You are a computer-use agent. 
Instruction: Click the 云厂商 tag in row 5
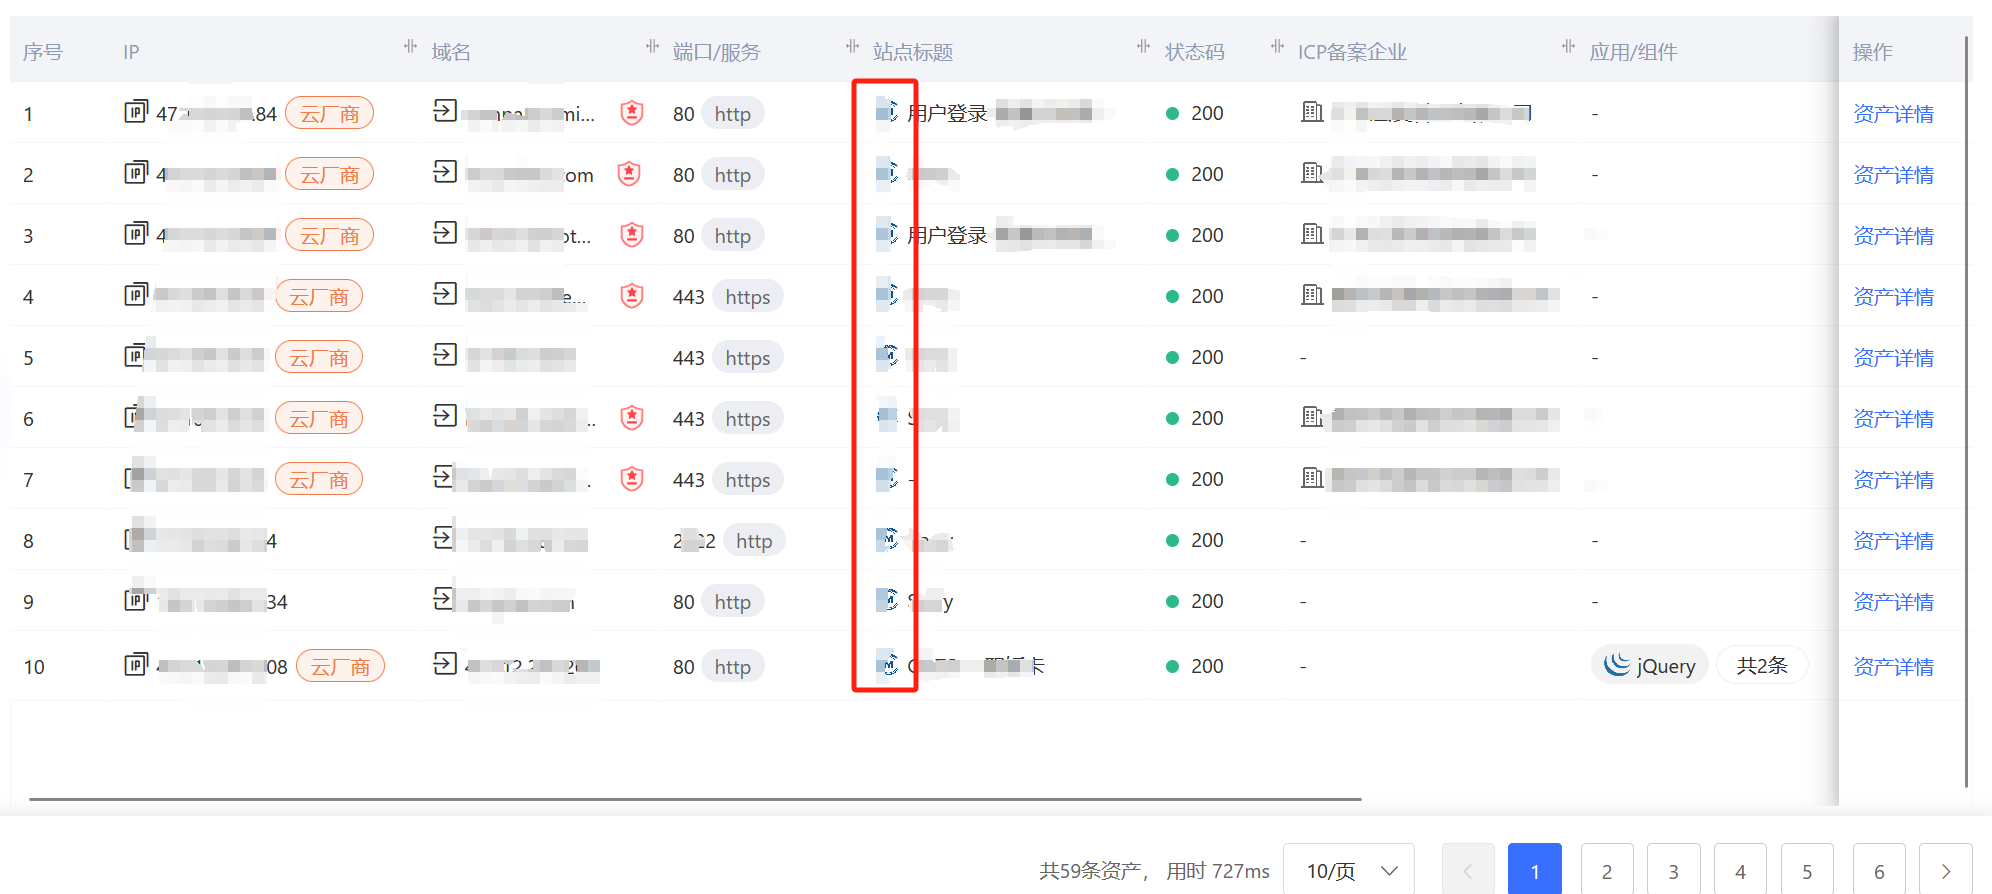(x=319, y=357)
